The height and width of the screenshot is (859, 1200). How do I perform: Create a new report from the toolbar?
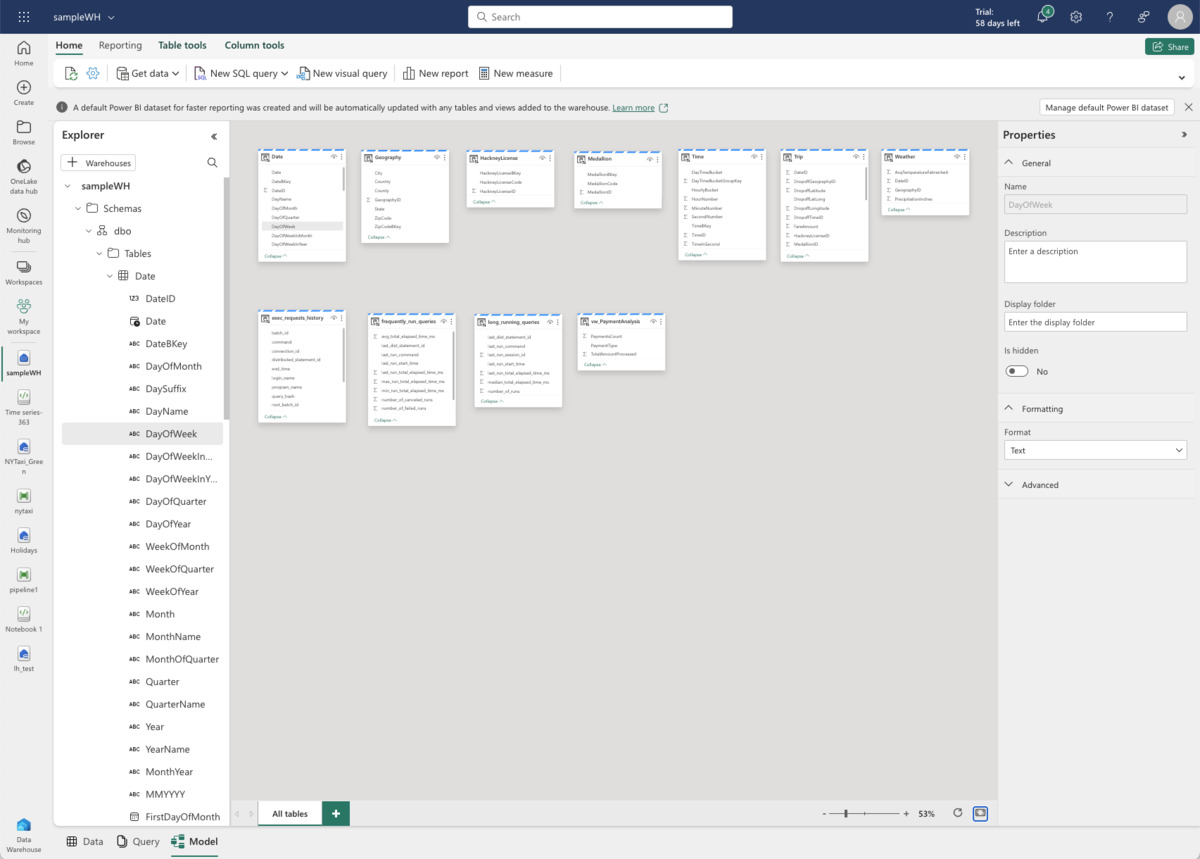435,72
